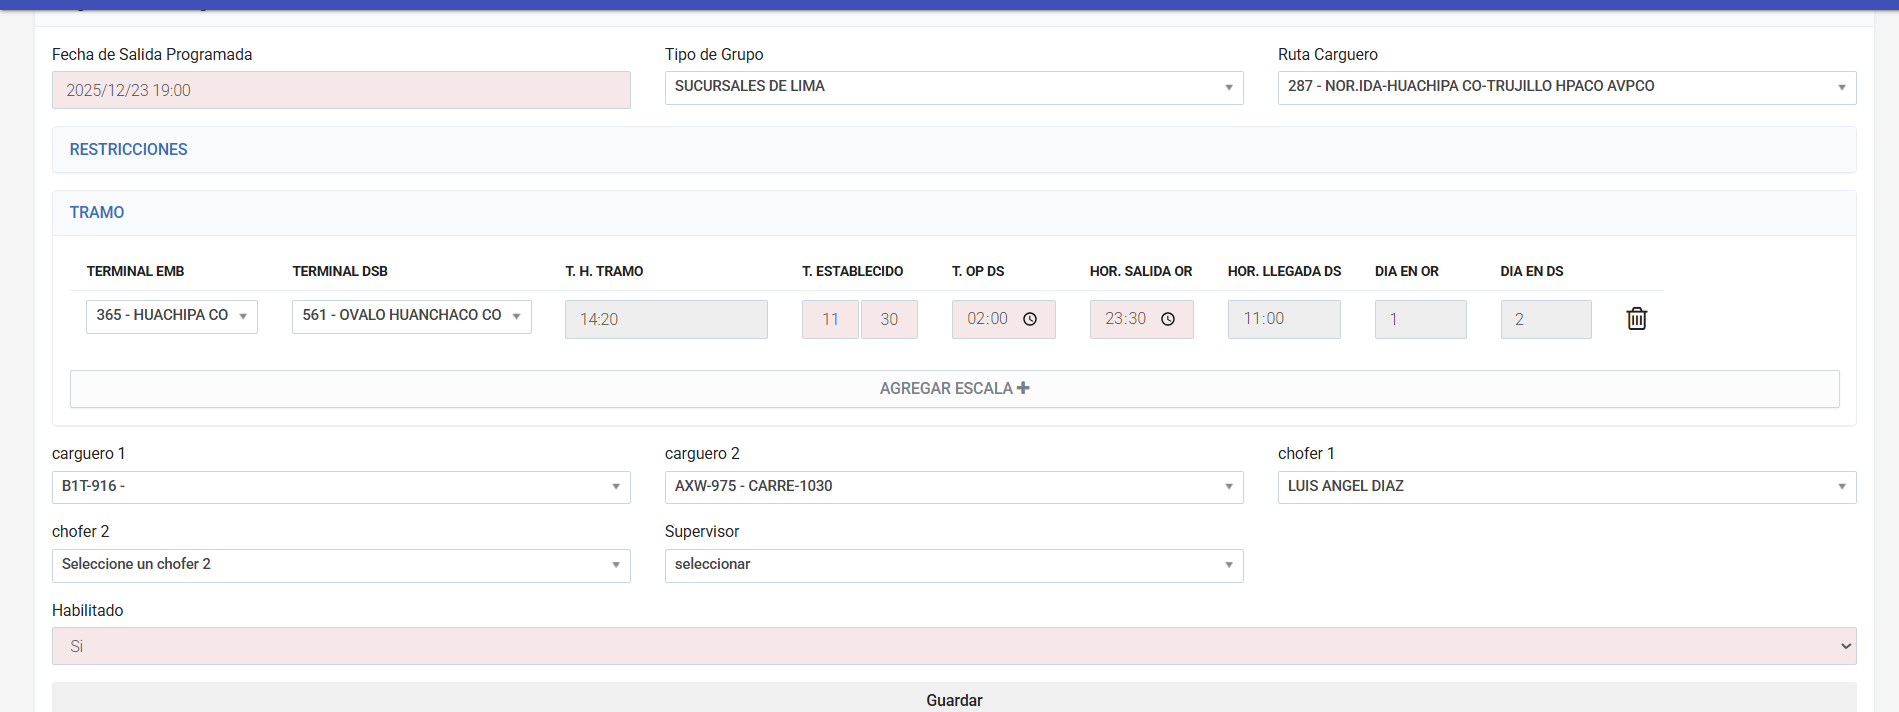Open the Supervisor dropdown
Image resolution: width=1899 pixels, height=712 pixels.
point(953,565)
